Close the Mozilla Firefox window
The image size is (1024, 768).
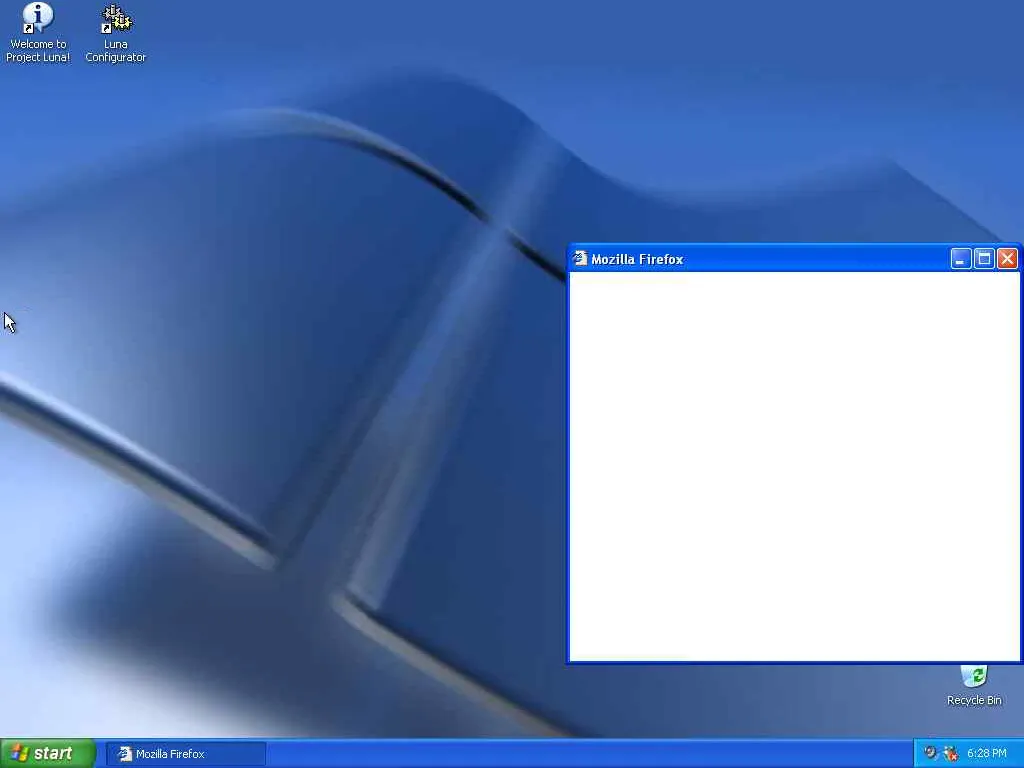tap(1007, 259)
